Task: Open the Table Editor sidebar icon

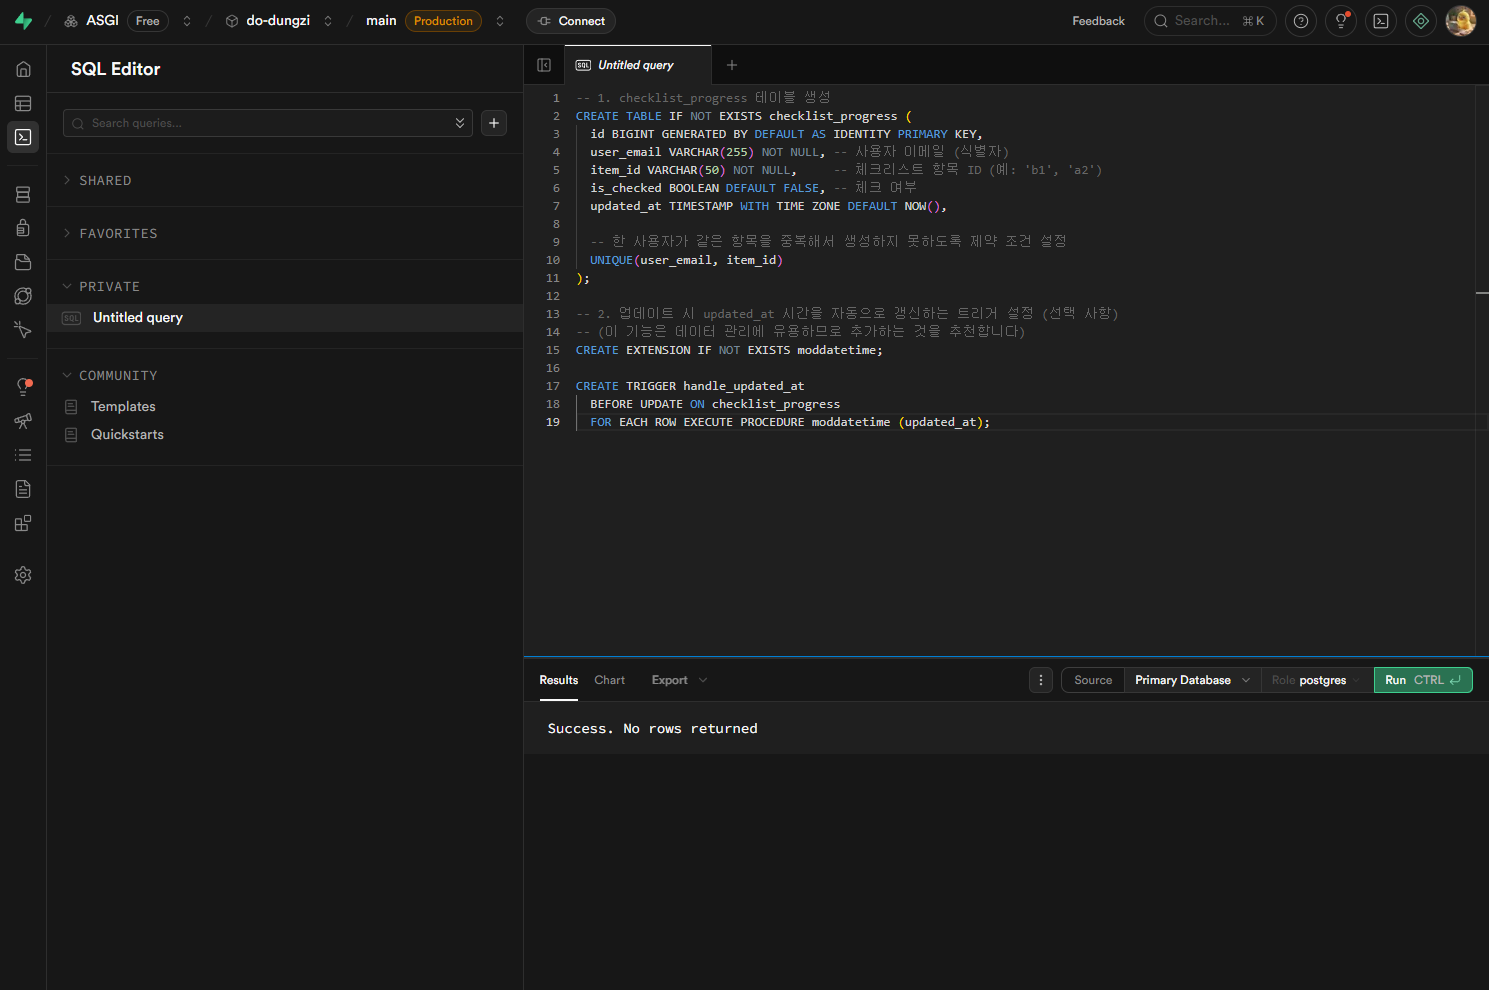Action: pos(23,103)
